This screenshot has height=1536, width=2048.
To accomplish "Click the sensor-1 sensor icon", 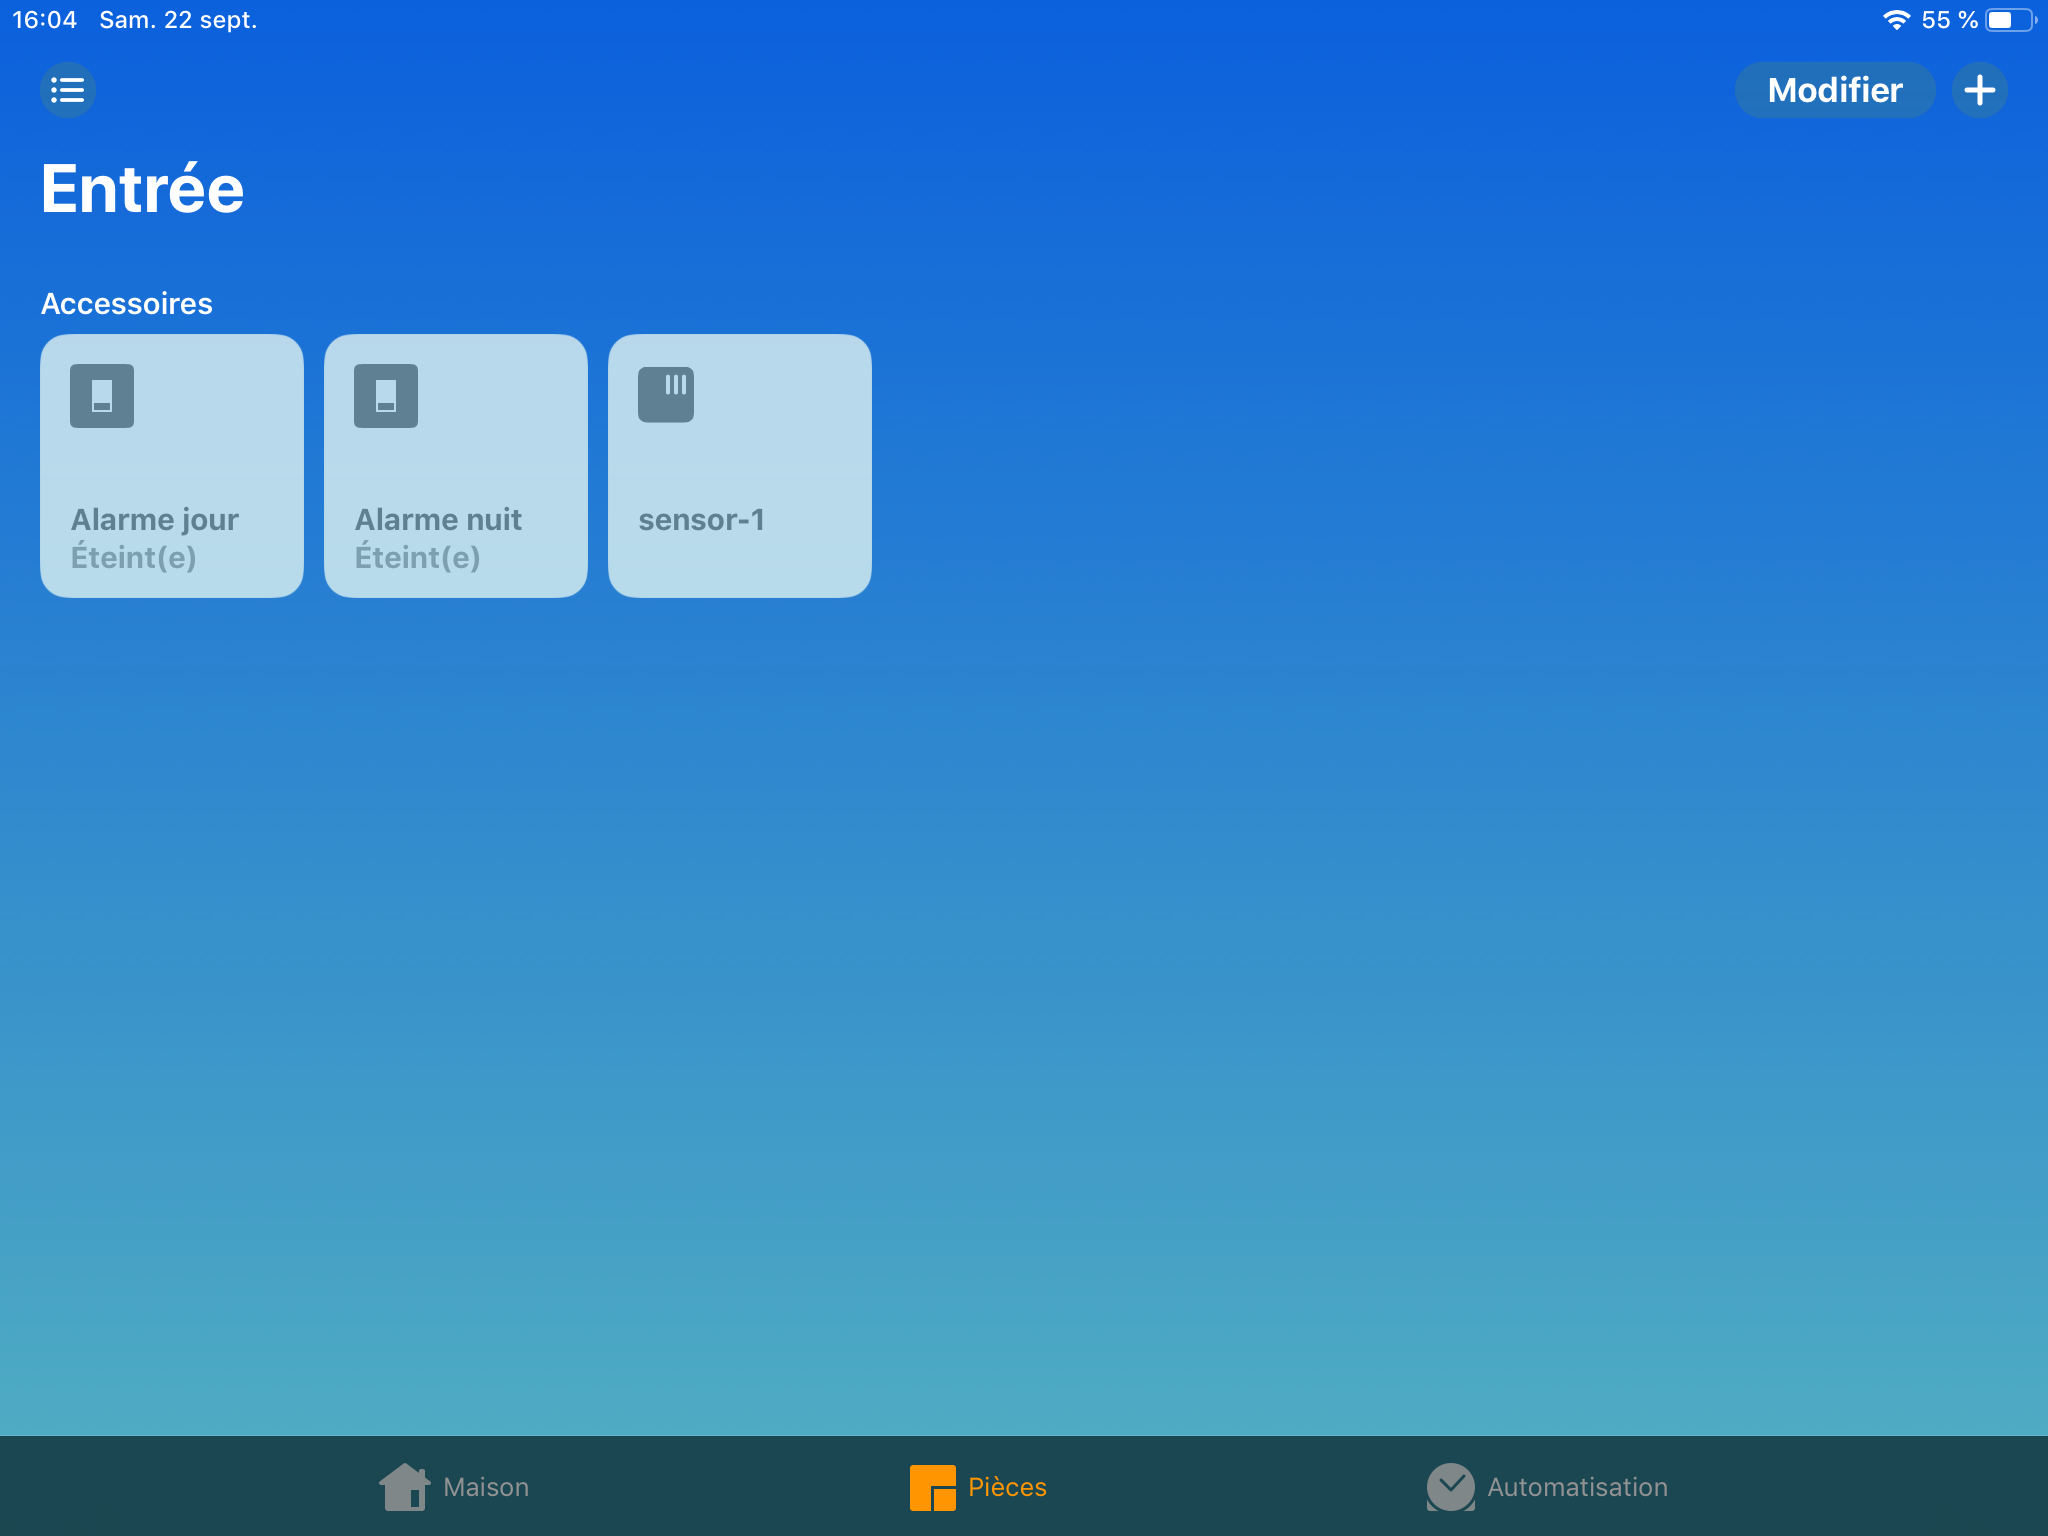I will [666, 395].
